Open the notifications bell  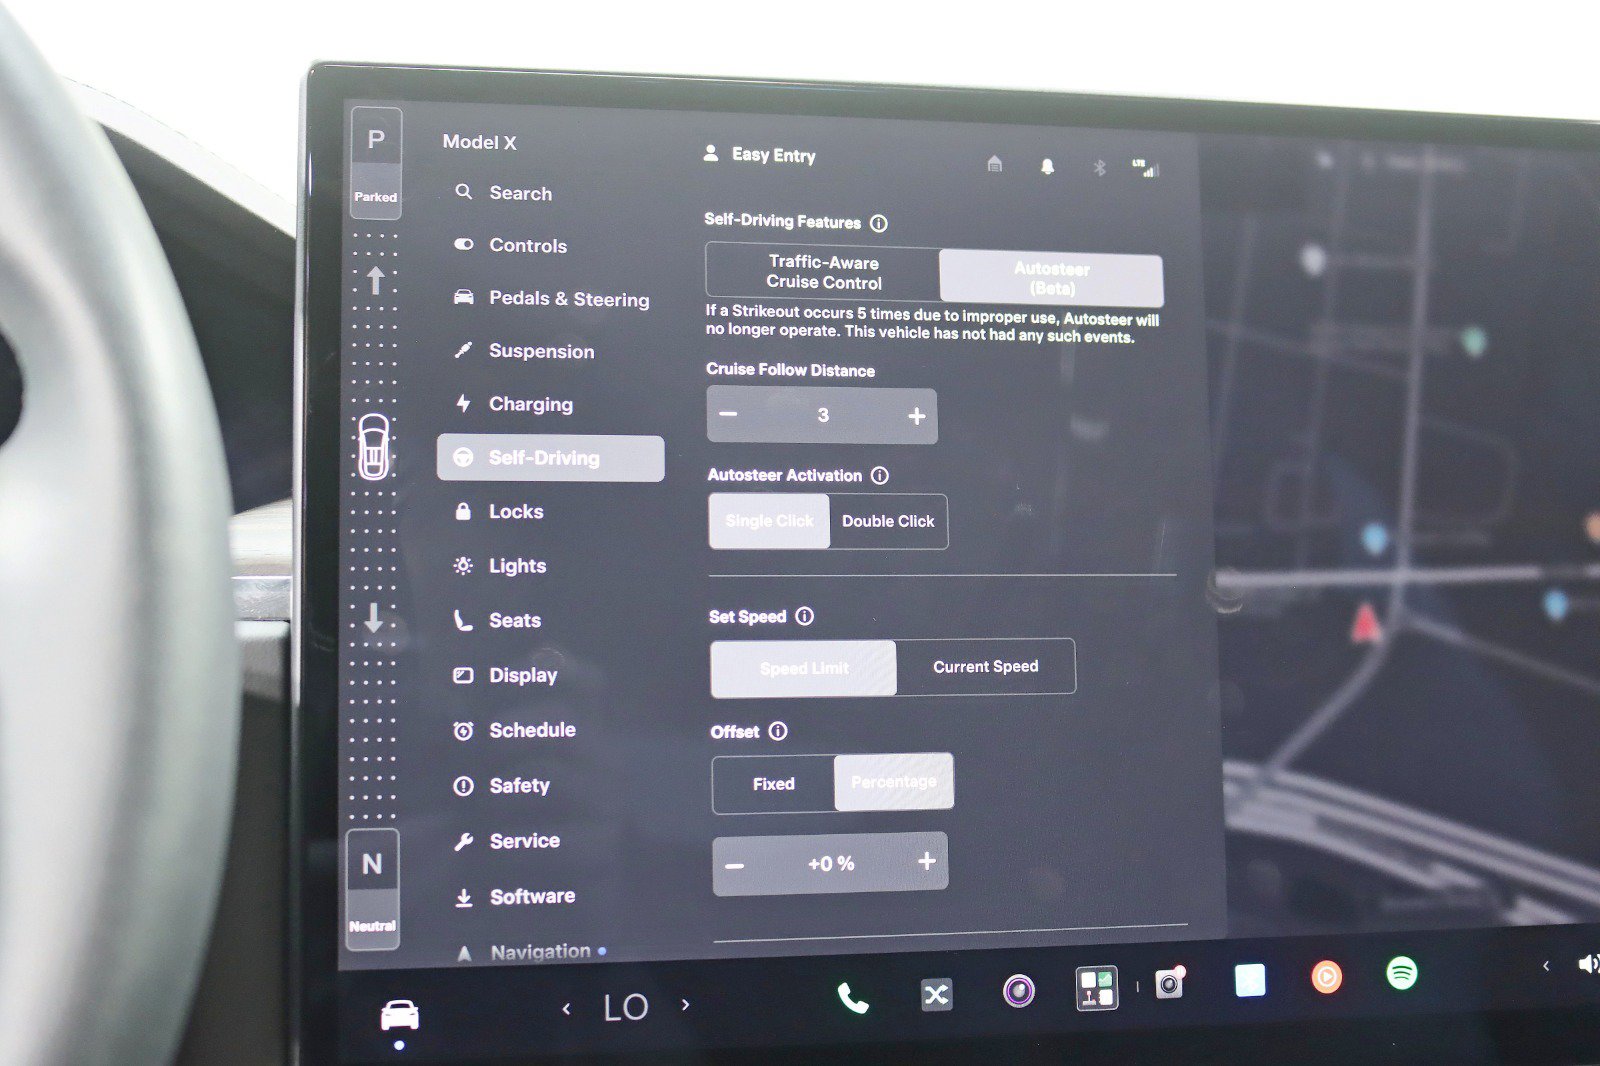(x=1047, y=166)
